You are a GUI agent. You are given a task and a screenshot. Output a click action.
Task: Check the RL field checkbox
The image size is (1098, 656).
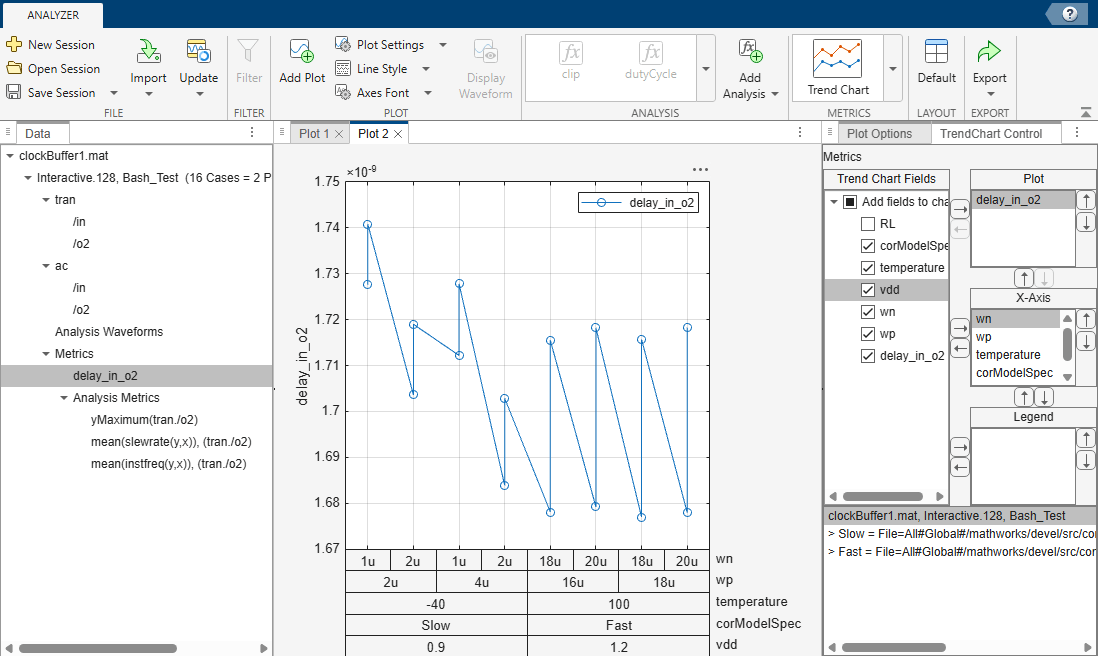click(868, 224)
